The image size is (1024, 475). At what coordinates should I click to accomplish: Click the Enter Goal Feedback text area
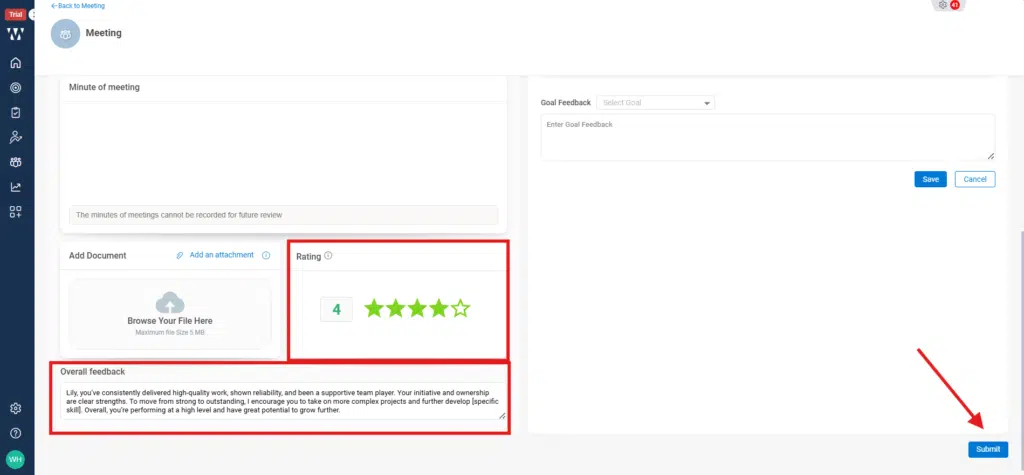[x=767, y=136]
